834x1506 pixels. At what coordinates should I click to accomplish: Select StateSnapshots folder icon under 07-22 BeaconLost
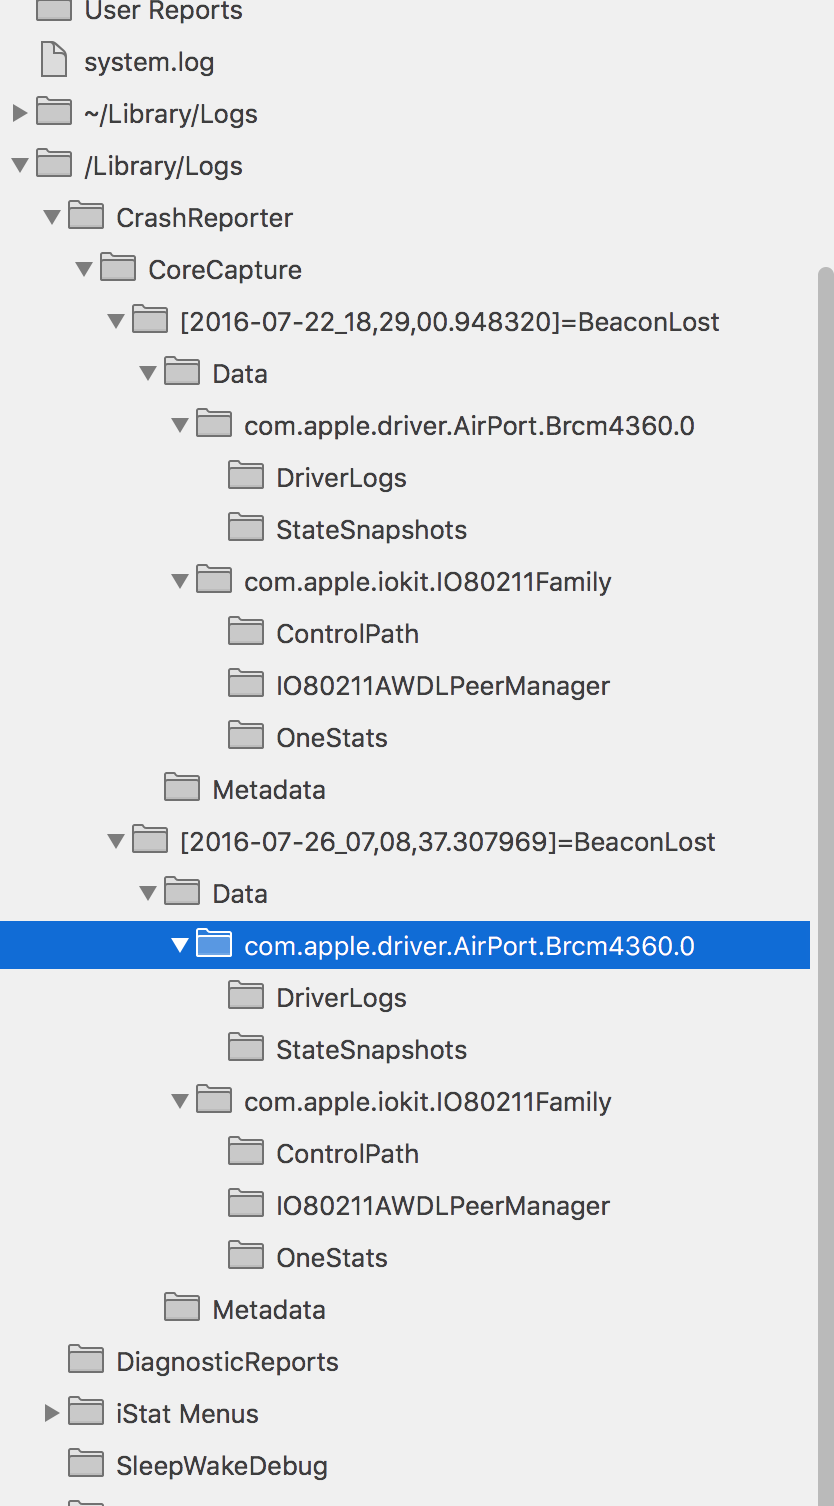tap(246, 529)
